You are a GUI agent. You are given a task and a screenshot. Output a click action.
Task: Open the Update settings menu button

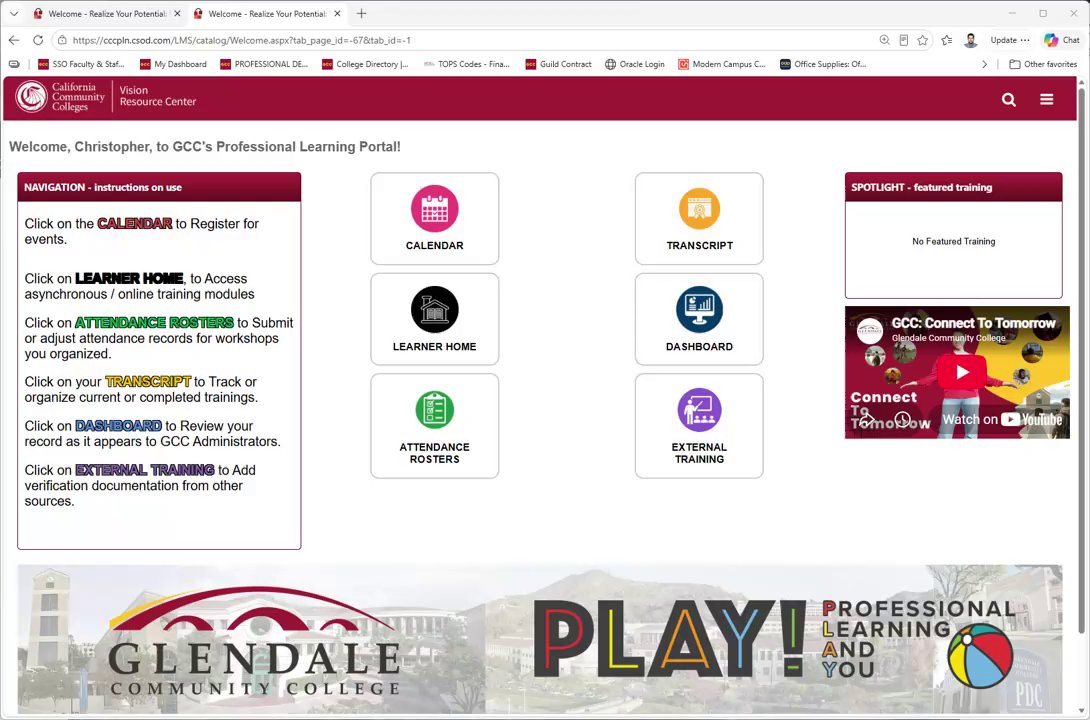pos(1010,40)
